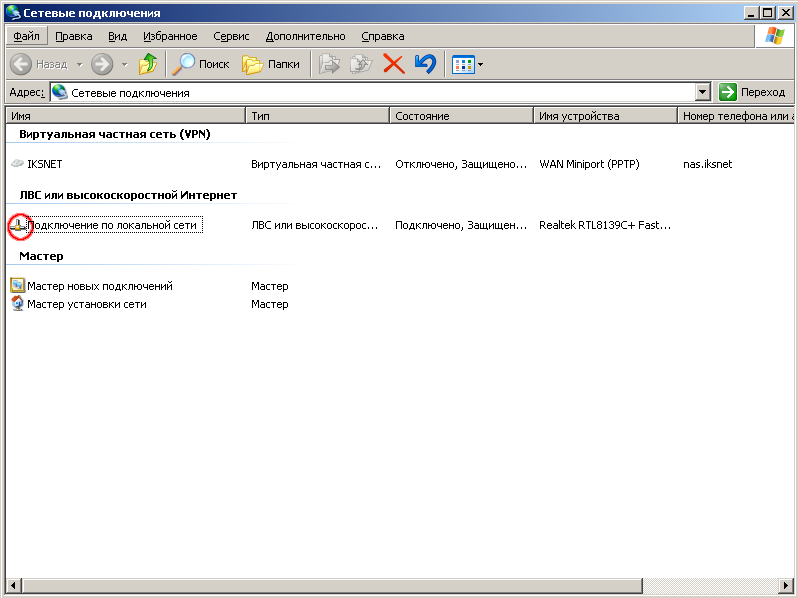
Task: Select Подключение по локальной сети entry
Action: [115, 225]
